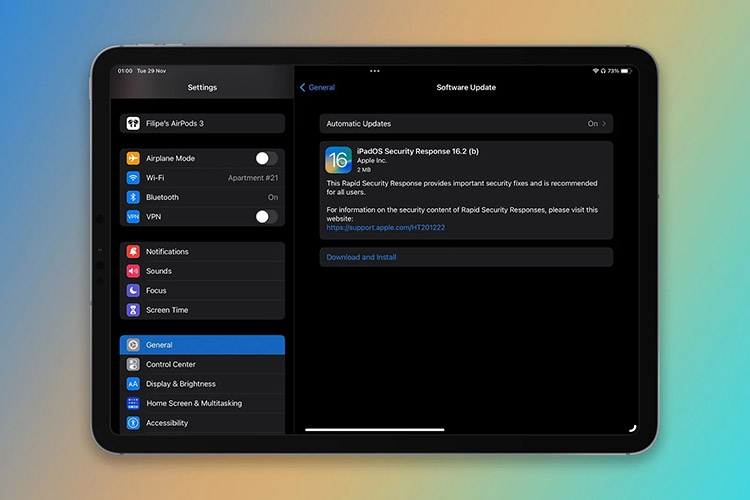Tap the Home Screen & Multitasking icon
Image resolution: width=750 pixels, height=500 pixels.
(133, 403)
